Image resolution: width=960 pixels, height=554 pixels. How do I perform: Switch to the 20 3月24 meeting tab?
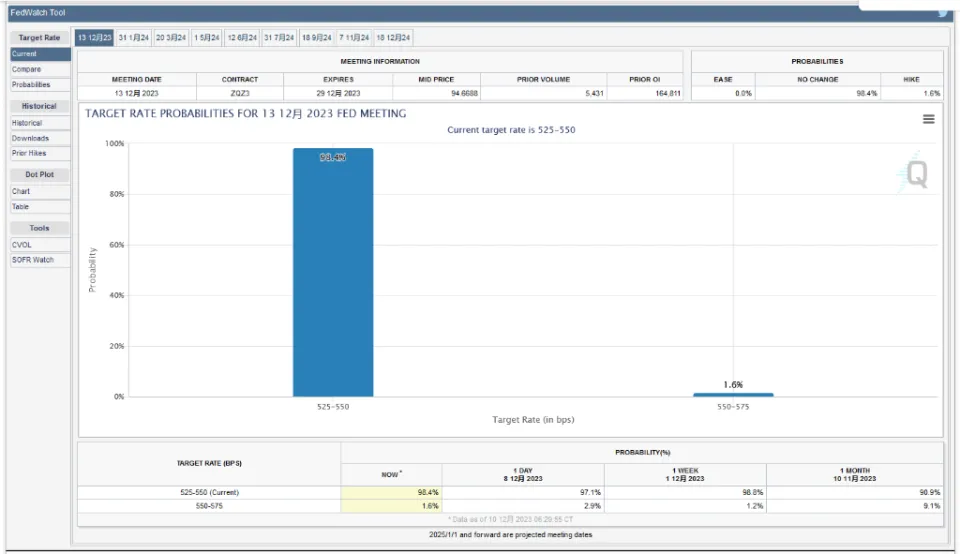pos(170,38)
